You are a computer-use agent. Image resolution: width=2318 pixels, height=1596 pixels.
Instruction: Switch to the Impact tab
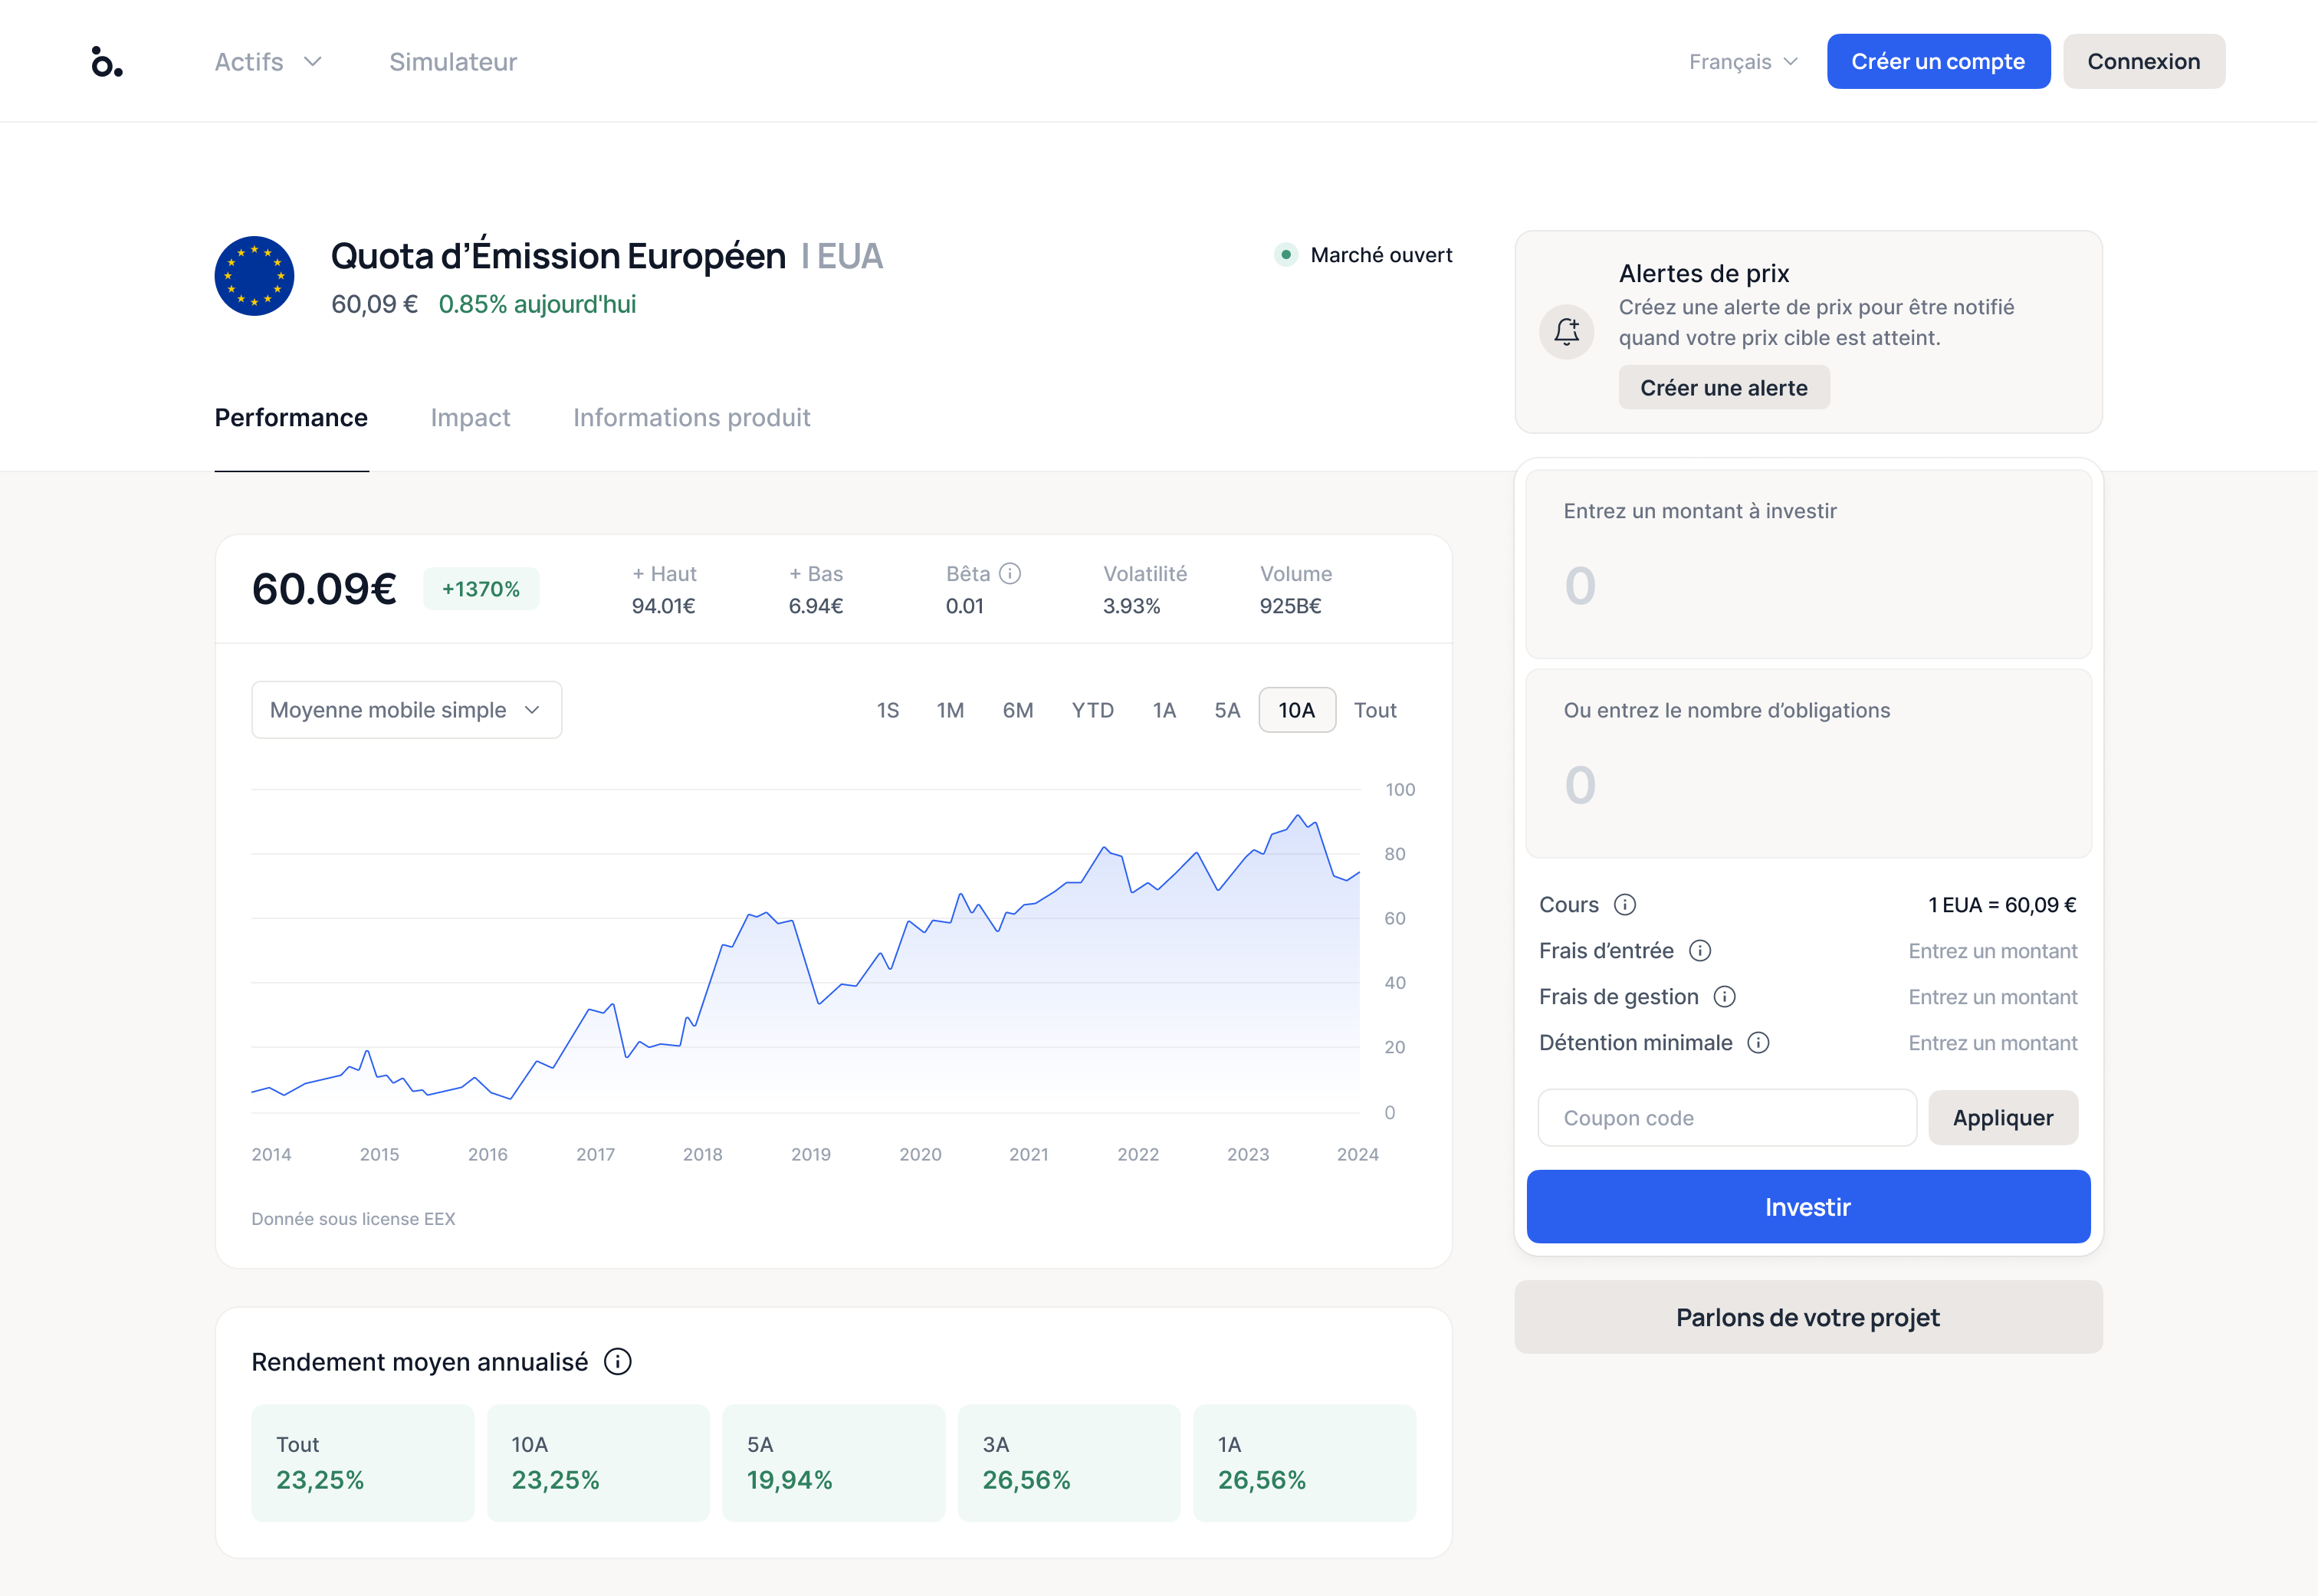pos(470,418)
